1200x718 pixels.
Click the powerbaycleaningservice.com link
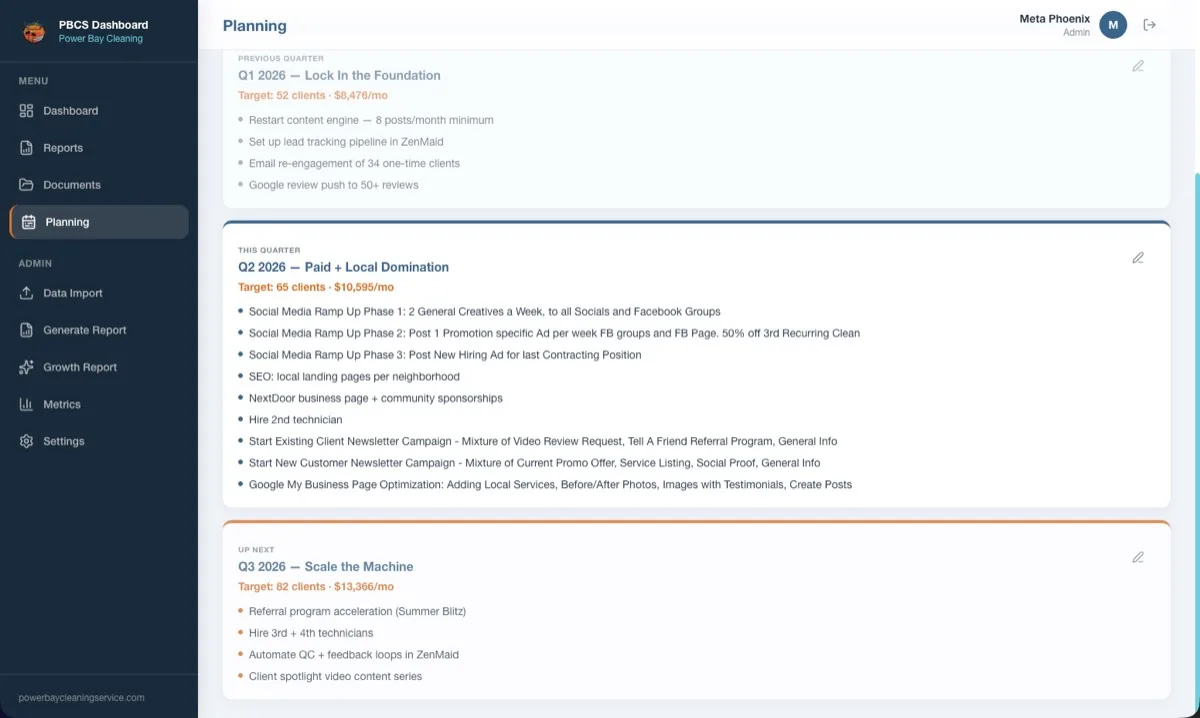[x=81, y=698]
